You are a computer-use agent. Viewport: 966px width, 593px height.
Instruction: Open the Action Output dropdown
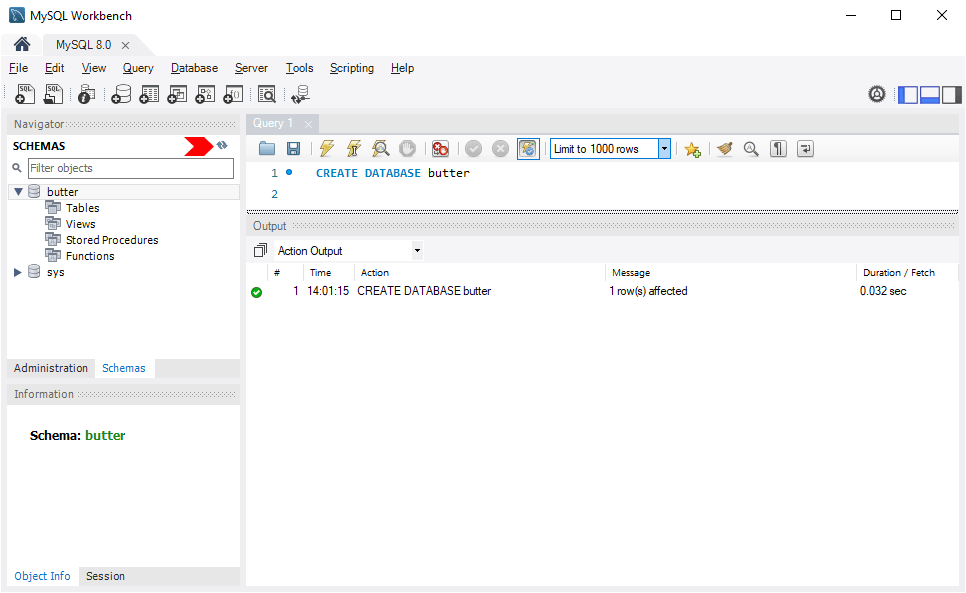tap(417, 251)
